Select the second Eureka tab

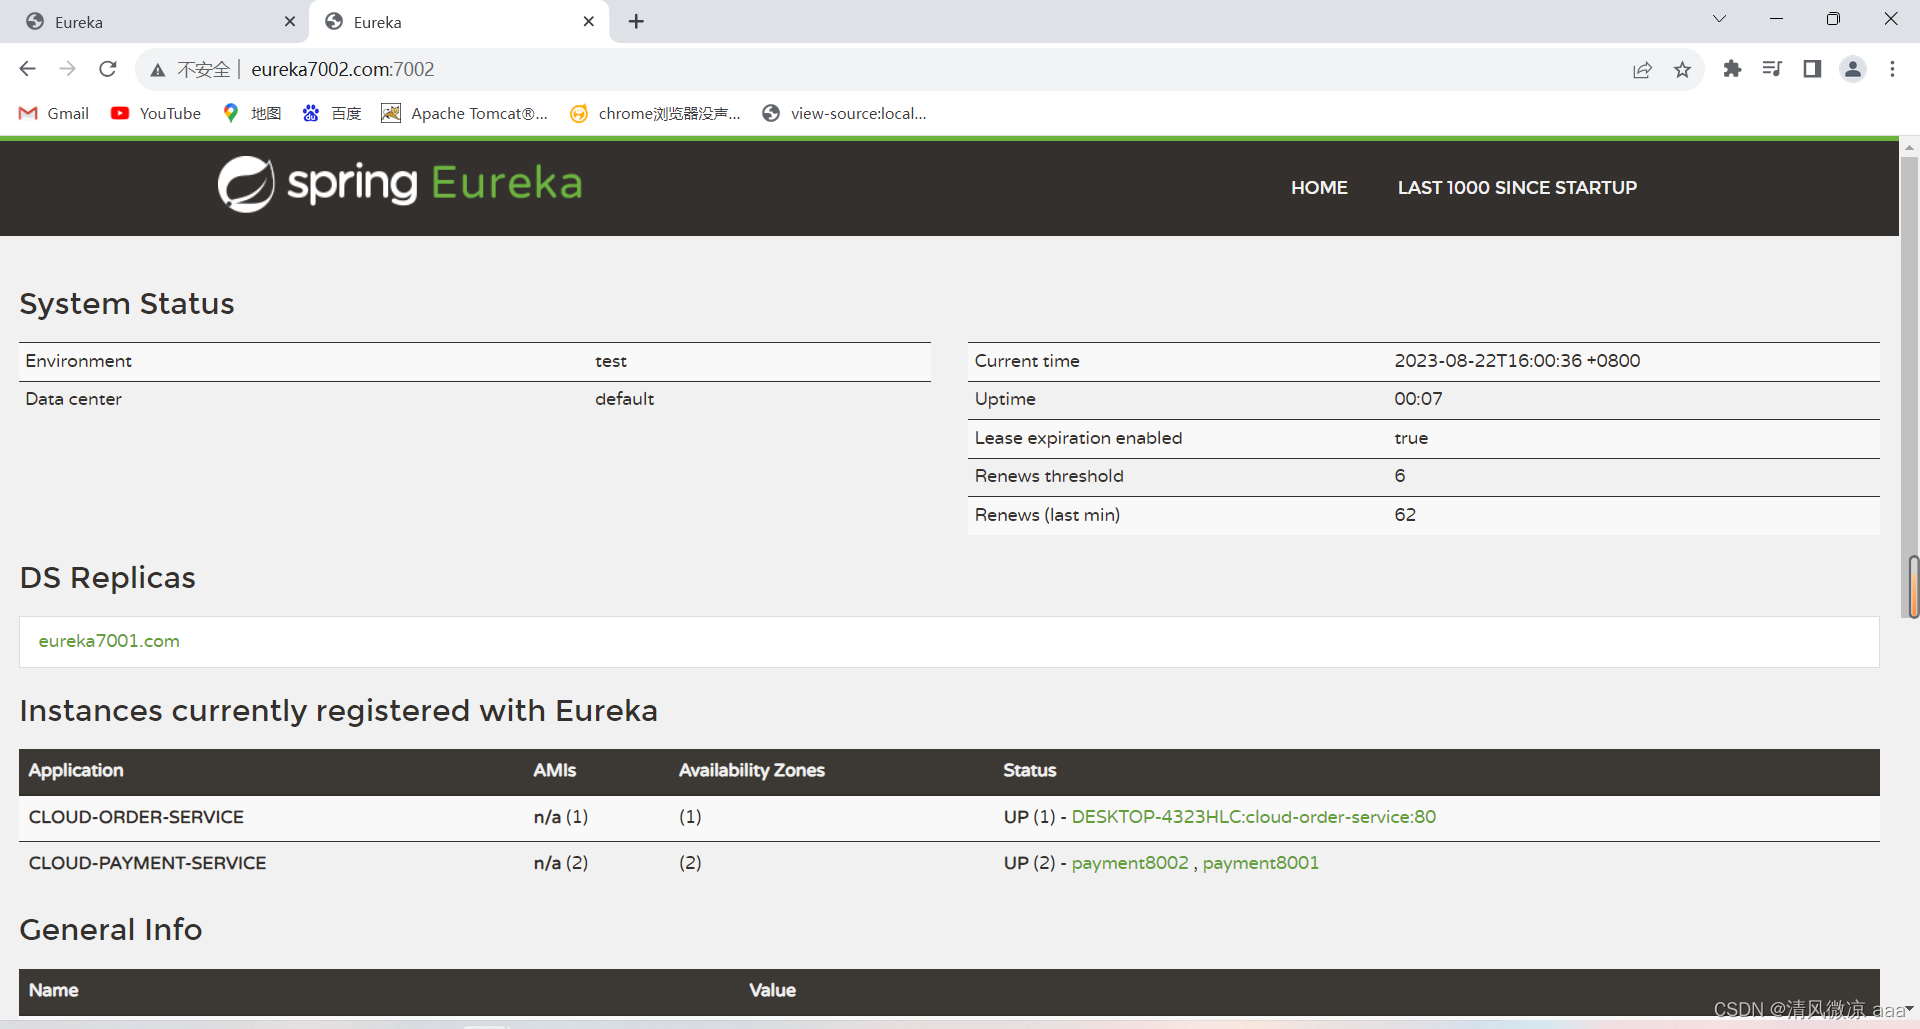click(x=460, y=22)
